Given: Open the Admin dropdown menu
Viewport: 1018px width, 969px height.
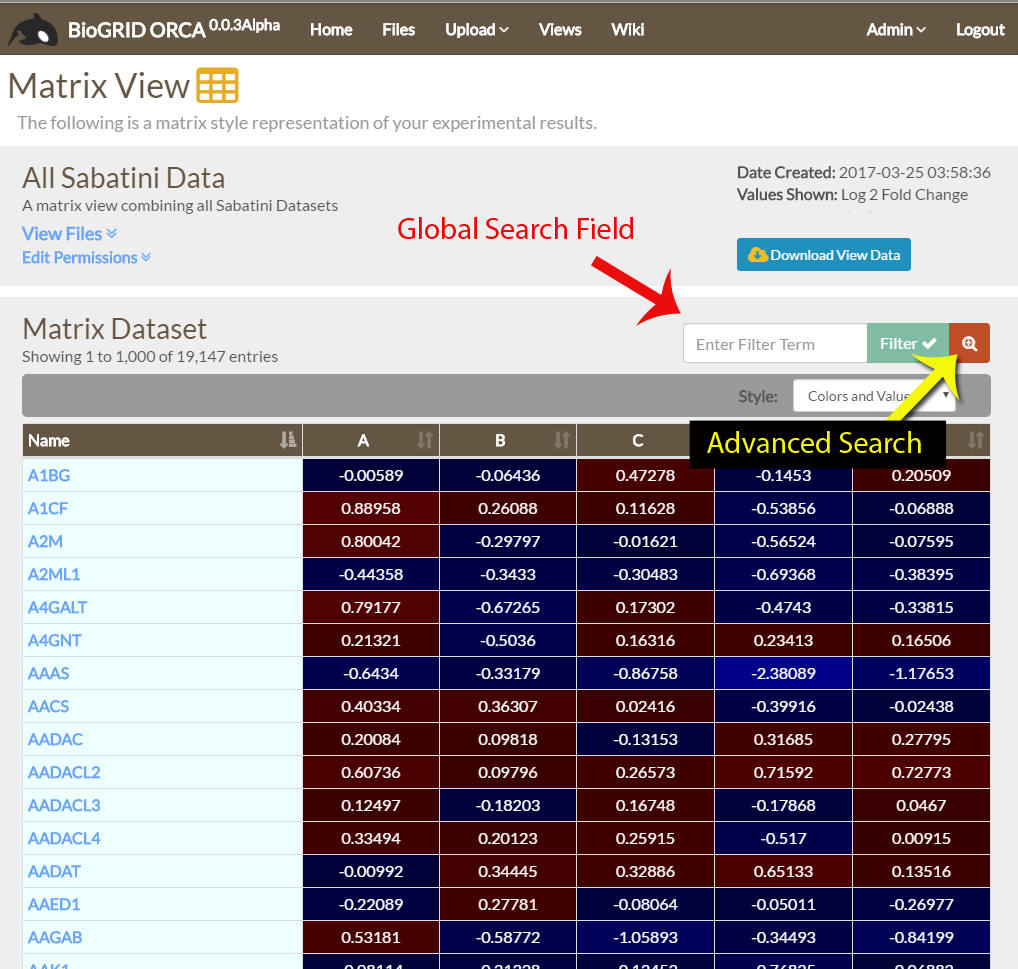Looking at the screenshot, I should (x=896, y=30).
